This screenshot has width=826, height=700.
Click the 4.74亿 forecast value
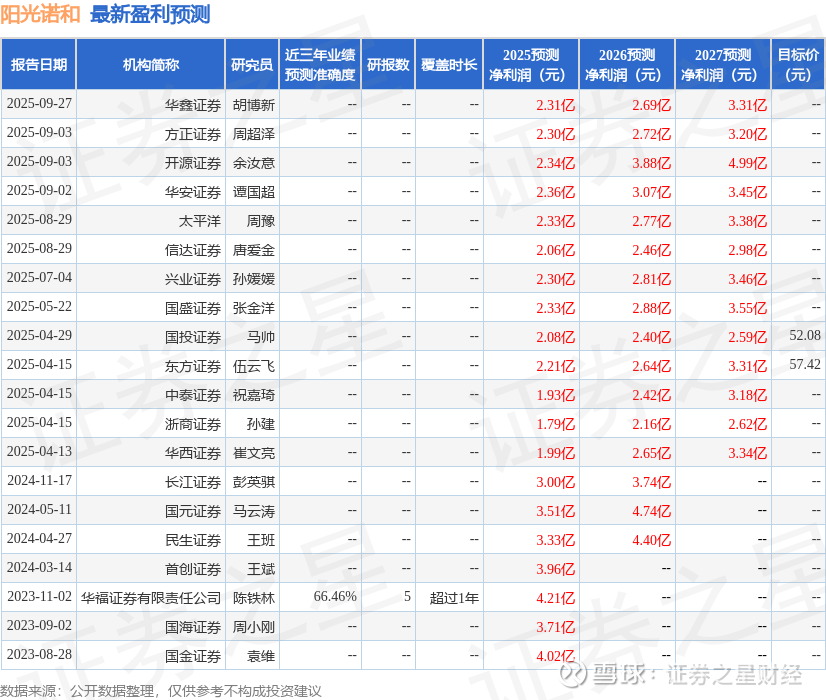click(652, 511)
